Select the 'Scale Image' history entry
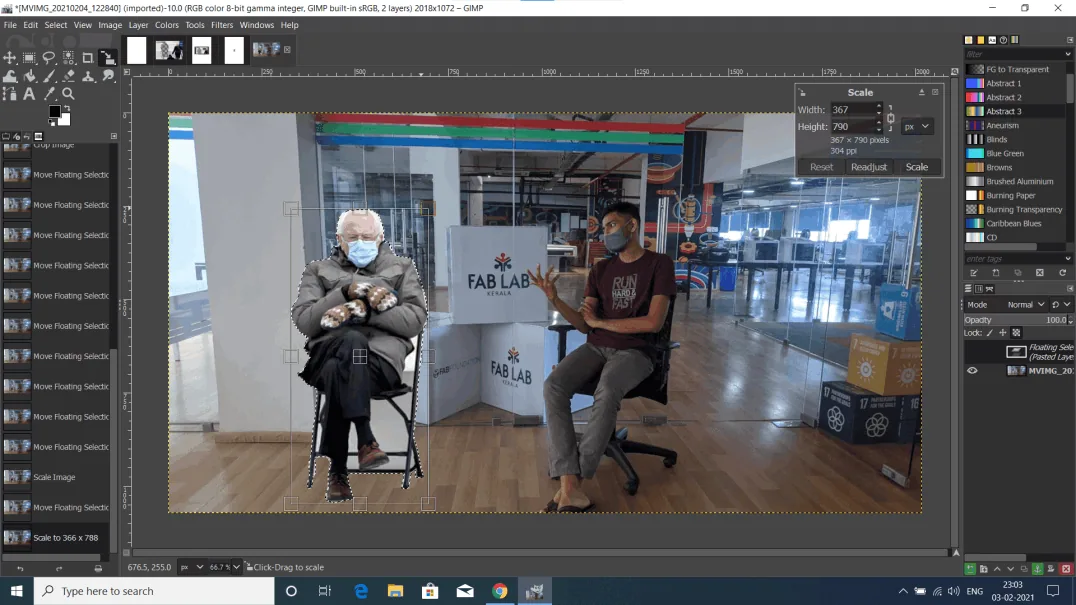The image size is (1076, 605). [56, 477]
